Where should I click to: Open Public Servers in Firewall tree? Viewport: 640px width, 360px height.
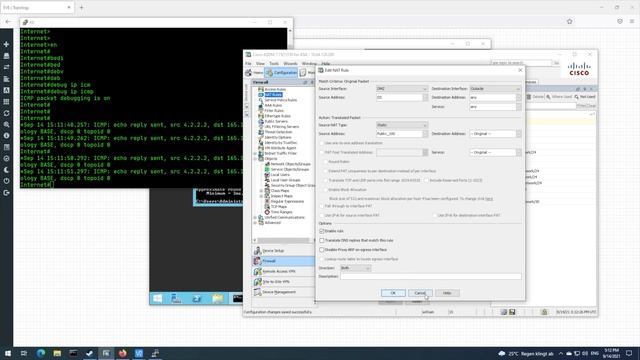pyautogui.click(x=276, y=121)
